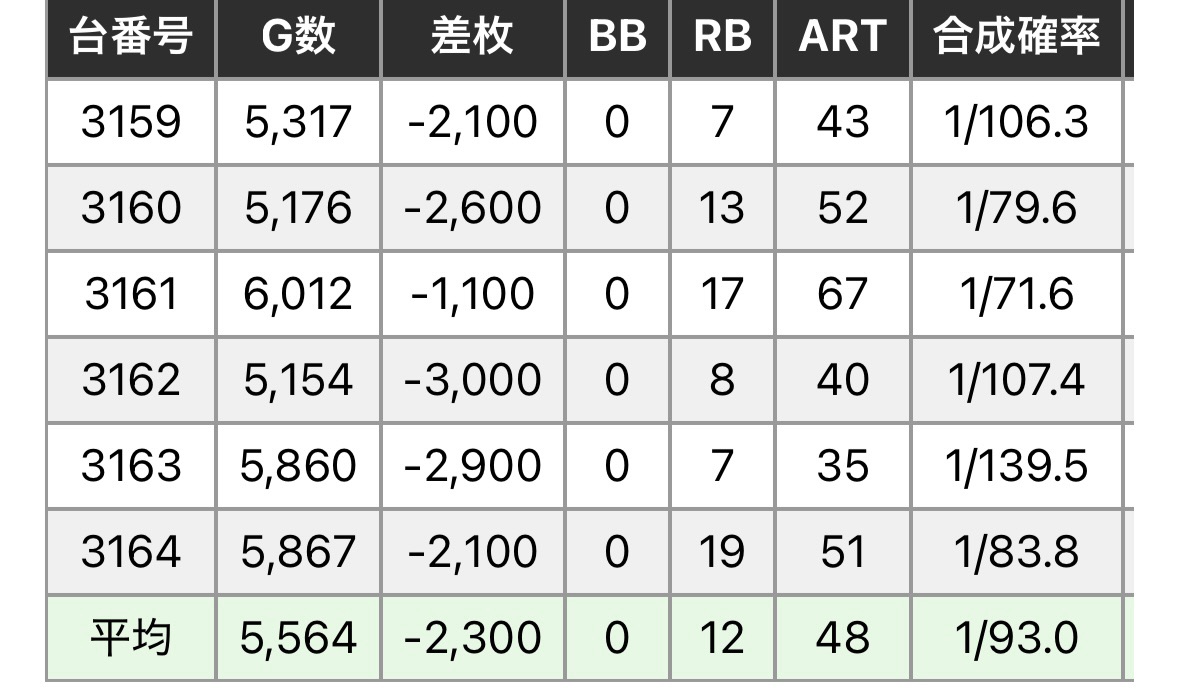1179x695 pixels.
Task: Open machine number 3159
Action: click(x=130, y=123)
